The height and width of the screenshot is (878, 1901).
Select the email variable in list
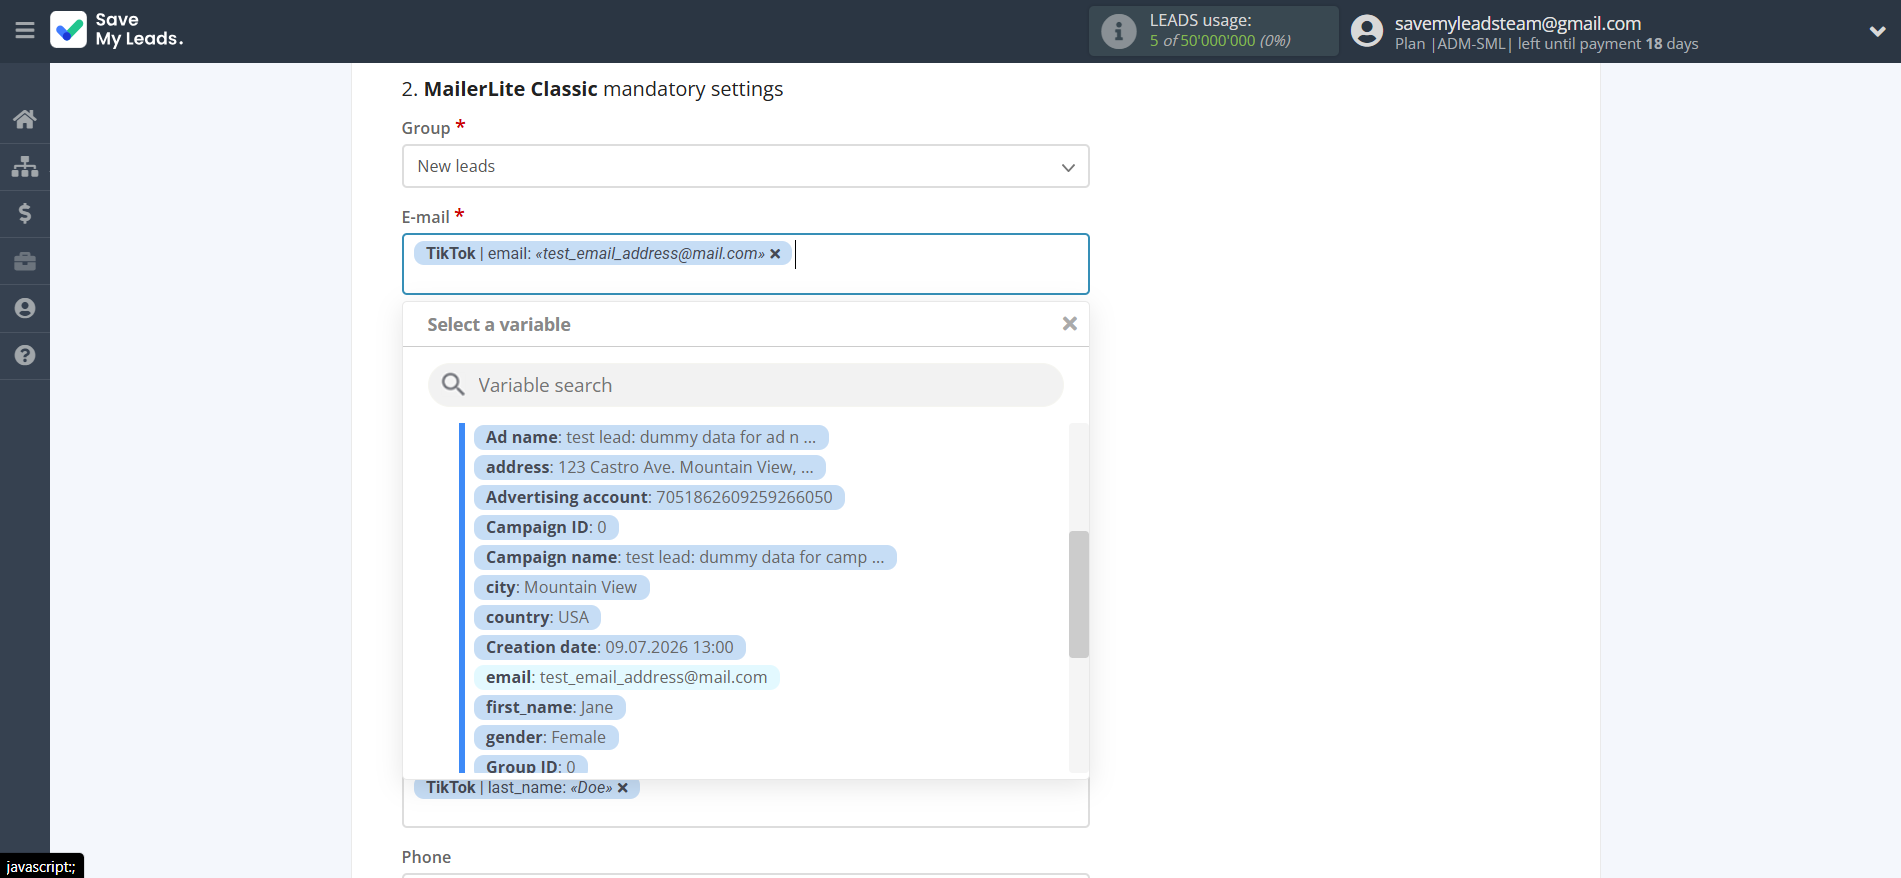(627, 677)
